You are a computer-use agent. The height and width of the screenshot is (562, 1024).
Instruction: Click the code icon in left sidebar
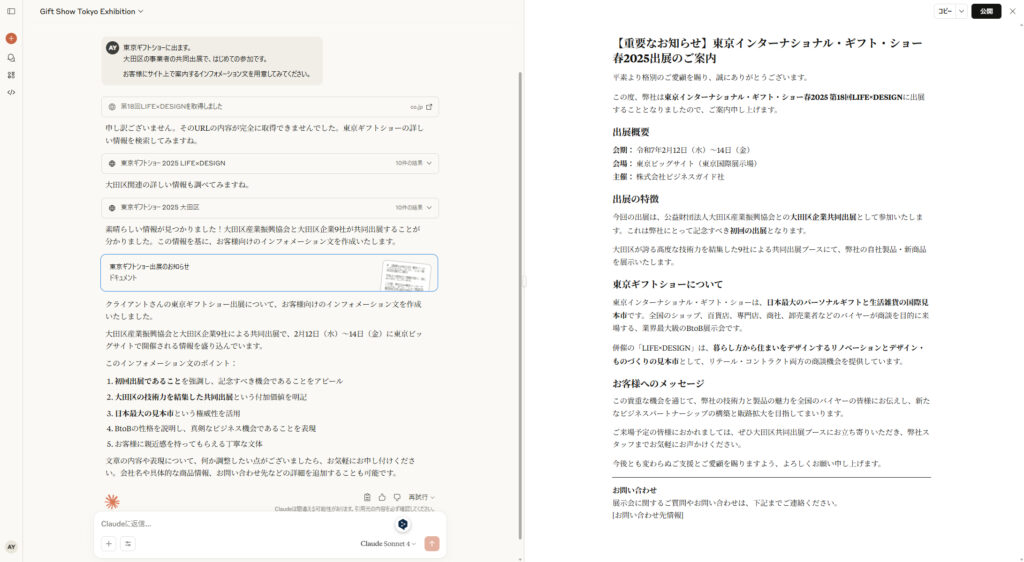(11, 92)
